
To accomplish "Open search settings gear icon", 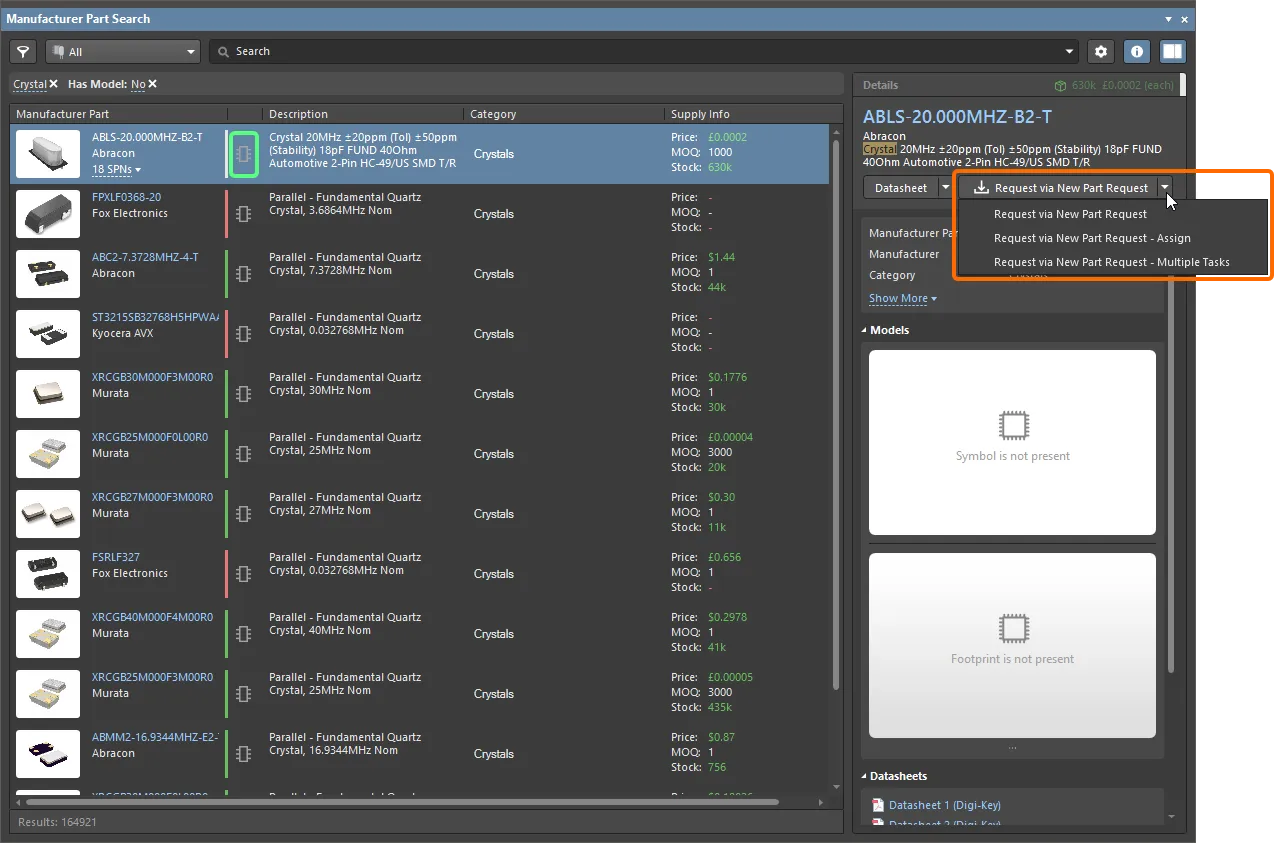I will (x=1101, y=52).
